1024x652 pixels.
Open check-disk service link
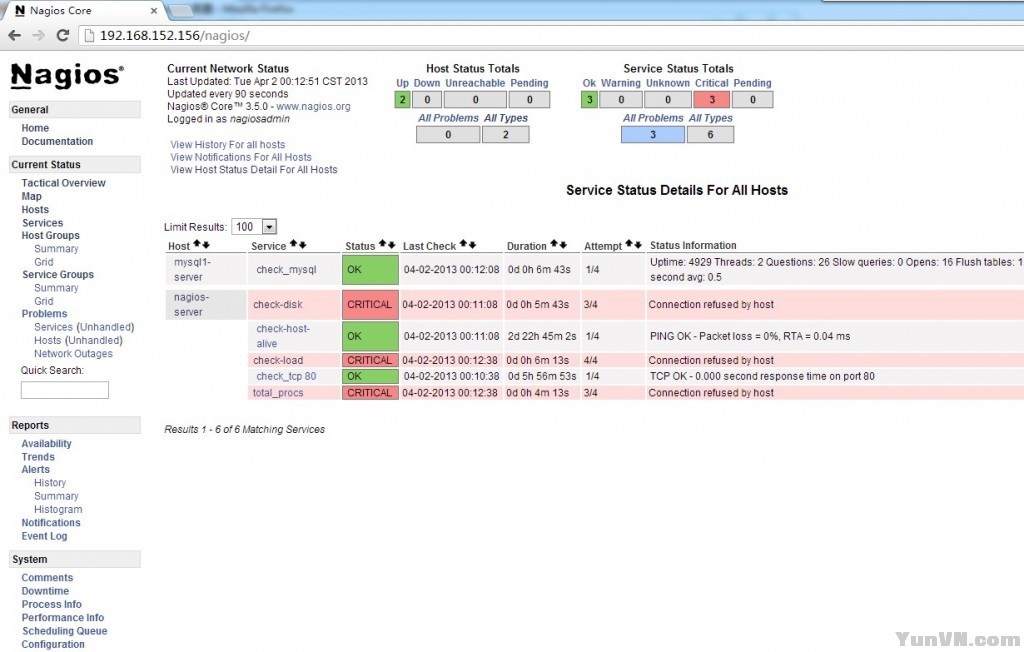click(x=278, y=304)
